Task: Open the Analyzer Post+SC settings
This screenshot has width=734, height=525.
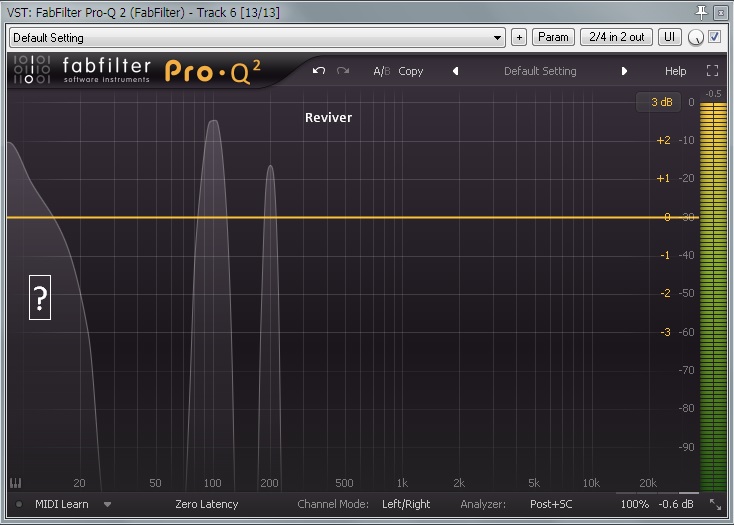Action: [551, 504]
